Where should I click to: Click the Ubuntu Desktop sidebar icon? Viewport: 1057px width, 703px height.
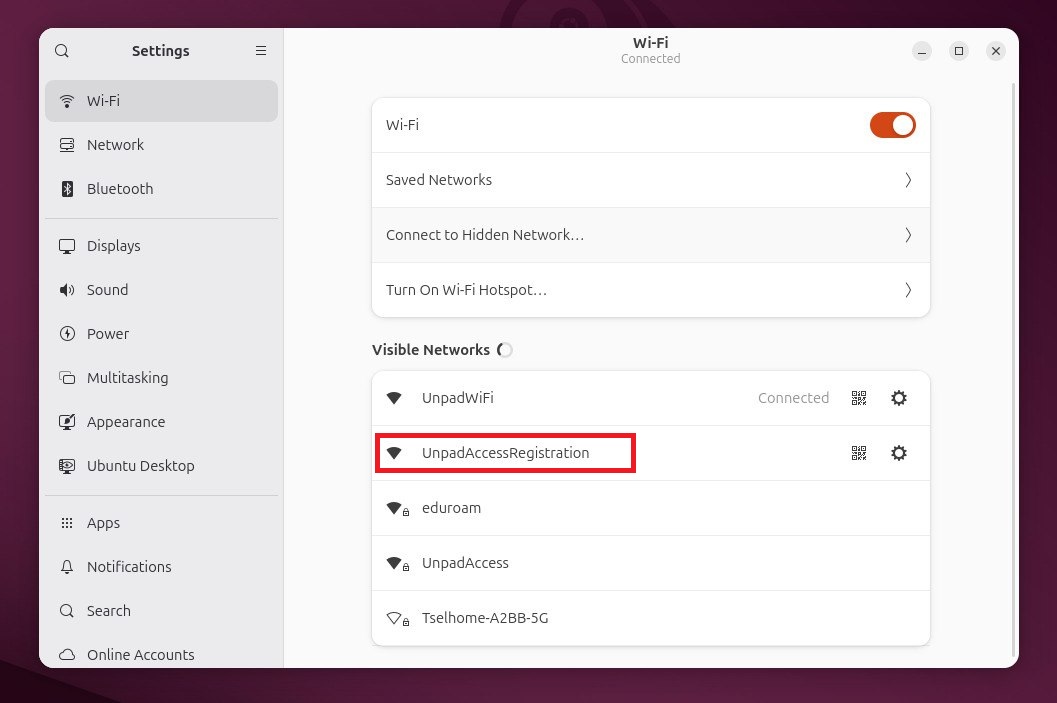pyautogui.click(x=67, y=466)
